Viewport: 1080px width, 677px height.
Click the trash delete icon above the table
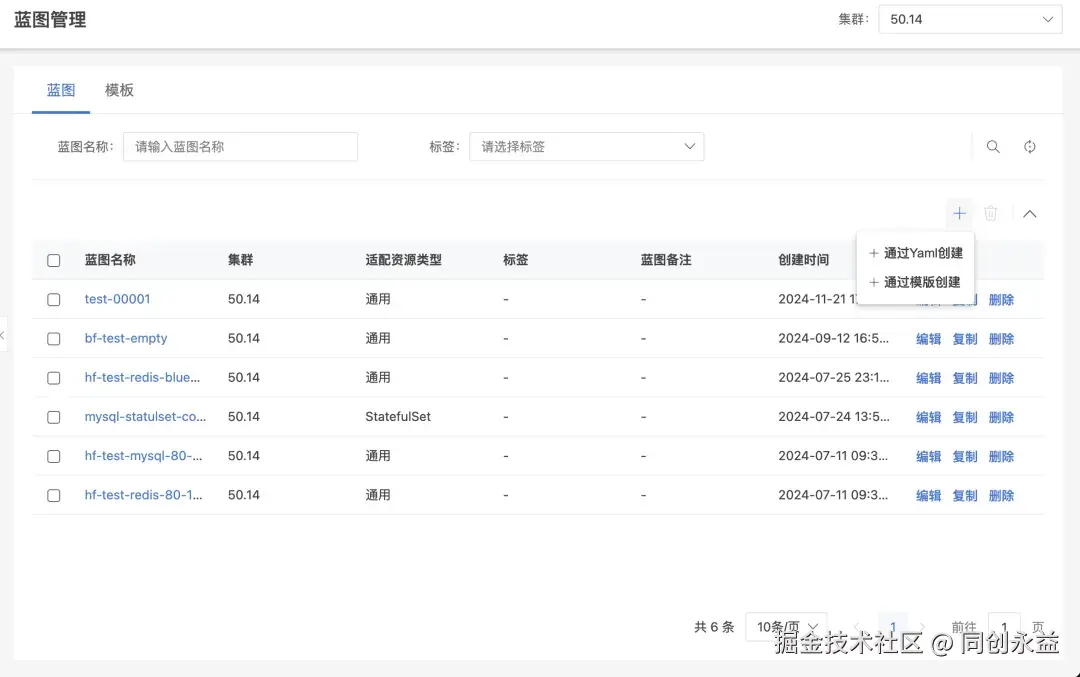pos(991,213)
